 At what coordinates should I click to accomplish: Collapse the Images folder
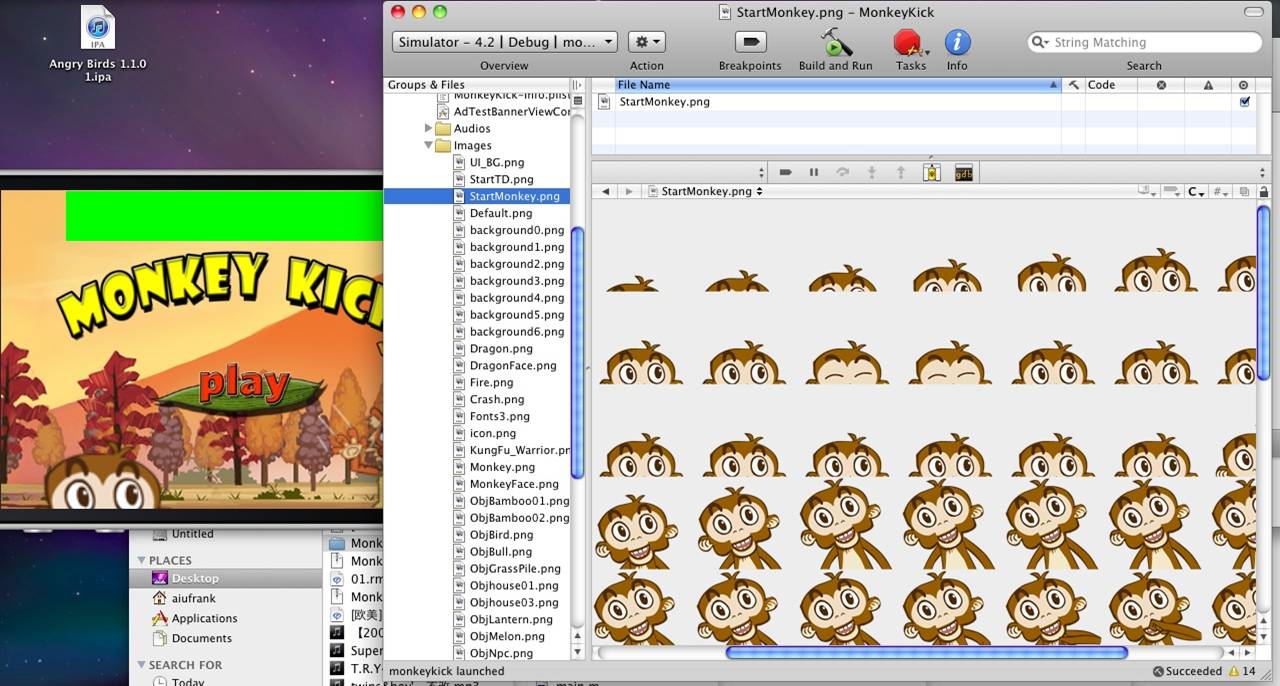[x=429, y=145]
